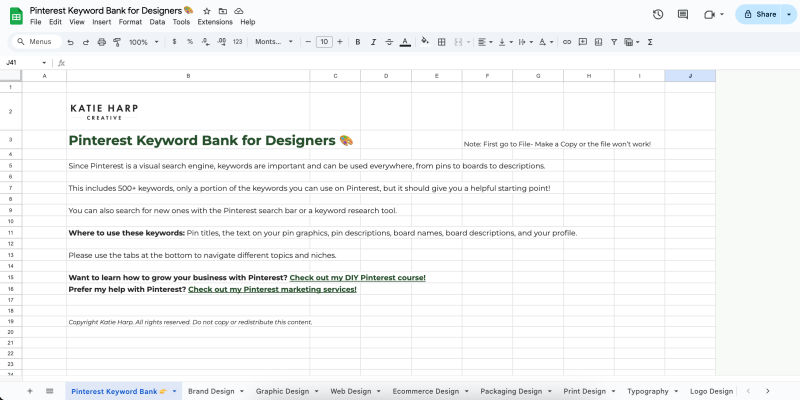800x400 pixels.
Task: Search the Menus box
Action: coord(36,42)
